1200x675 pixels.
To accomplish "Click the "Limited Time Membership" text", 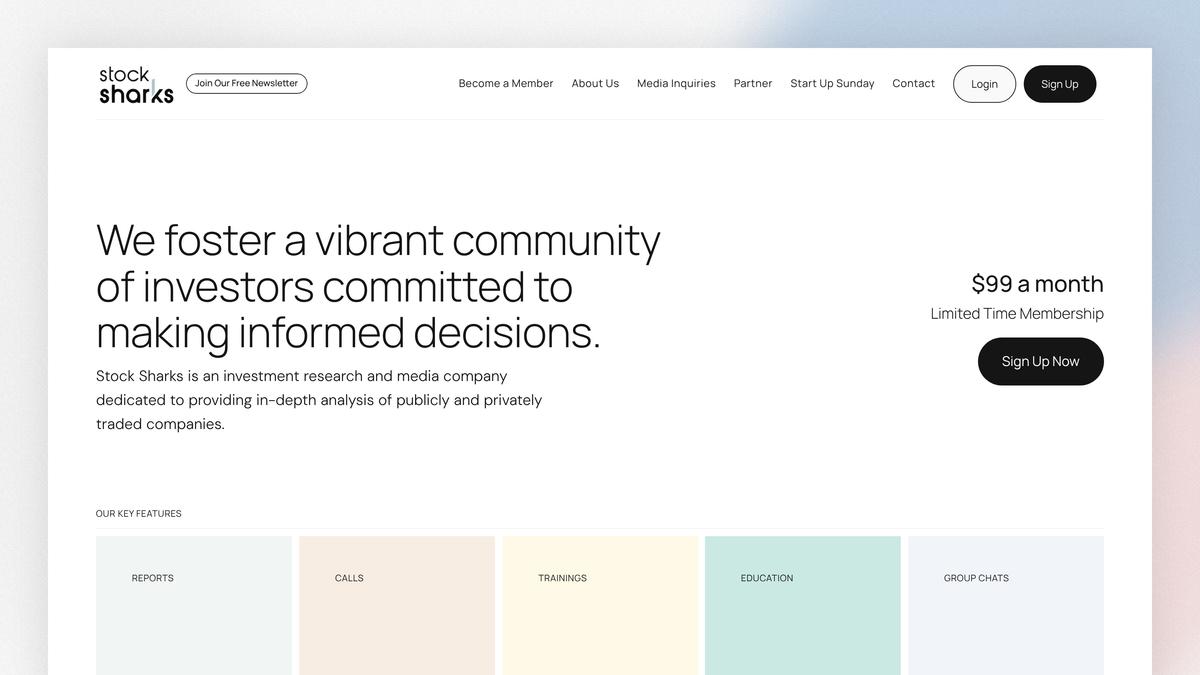I will click(x=1017, y=314).
